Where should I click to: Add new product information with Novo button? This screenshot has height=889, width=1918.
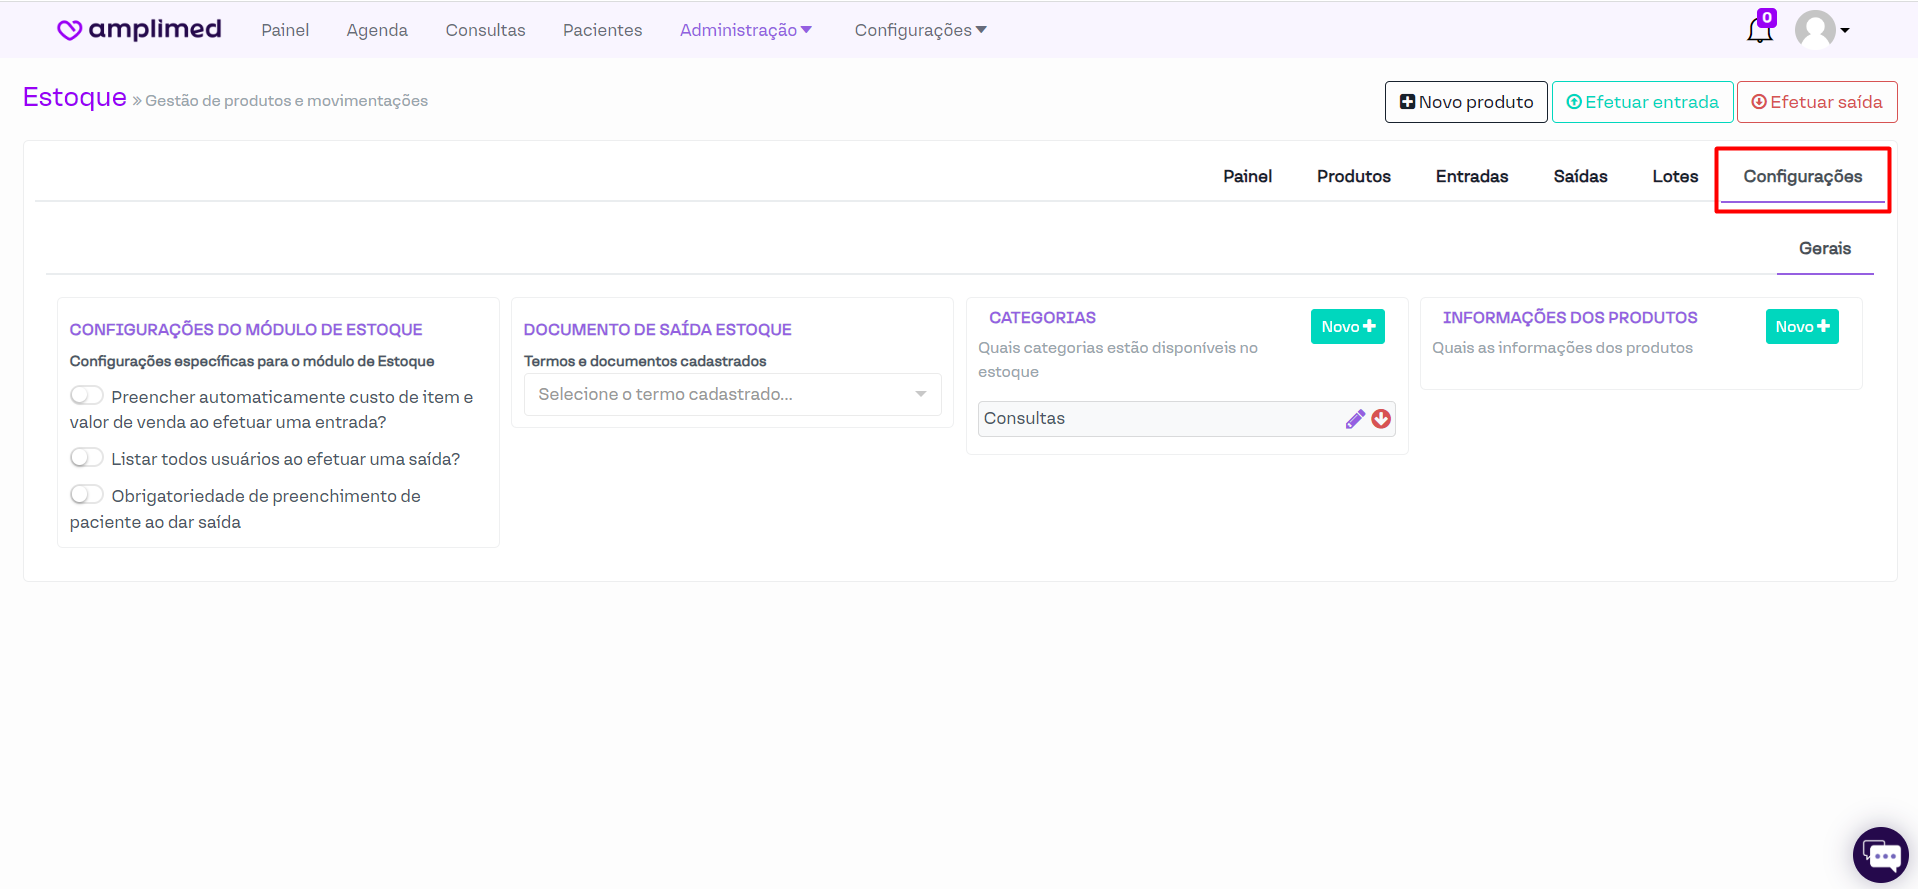tap(1801, 327)
